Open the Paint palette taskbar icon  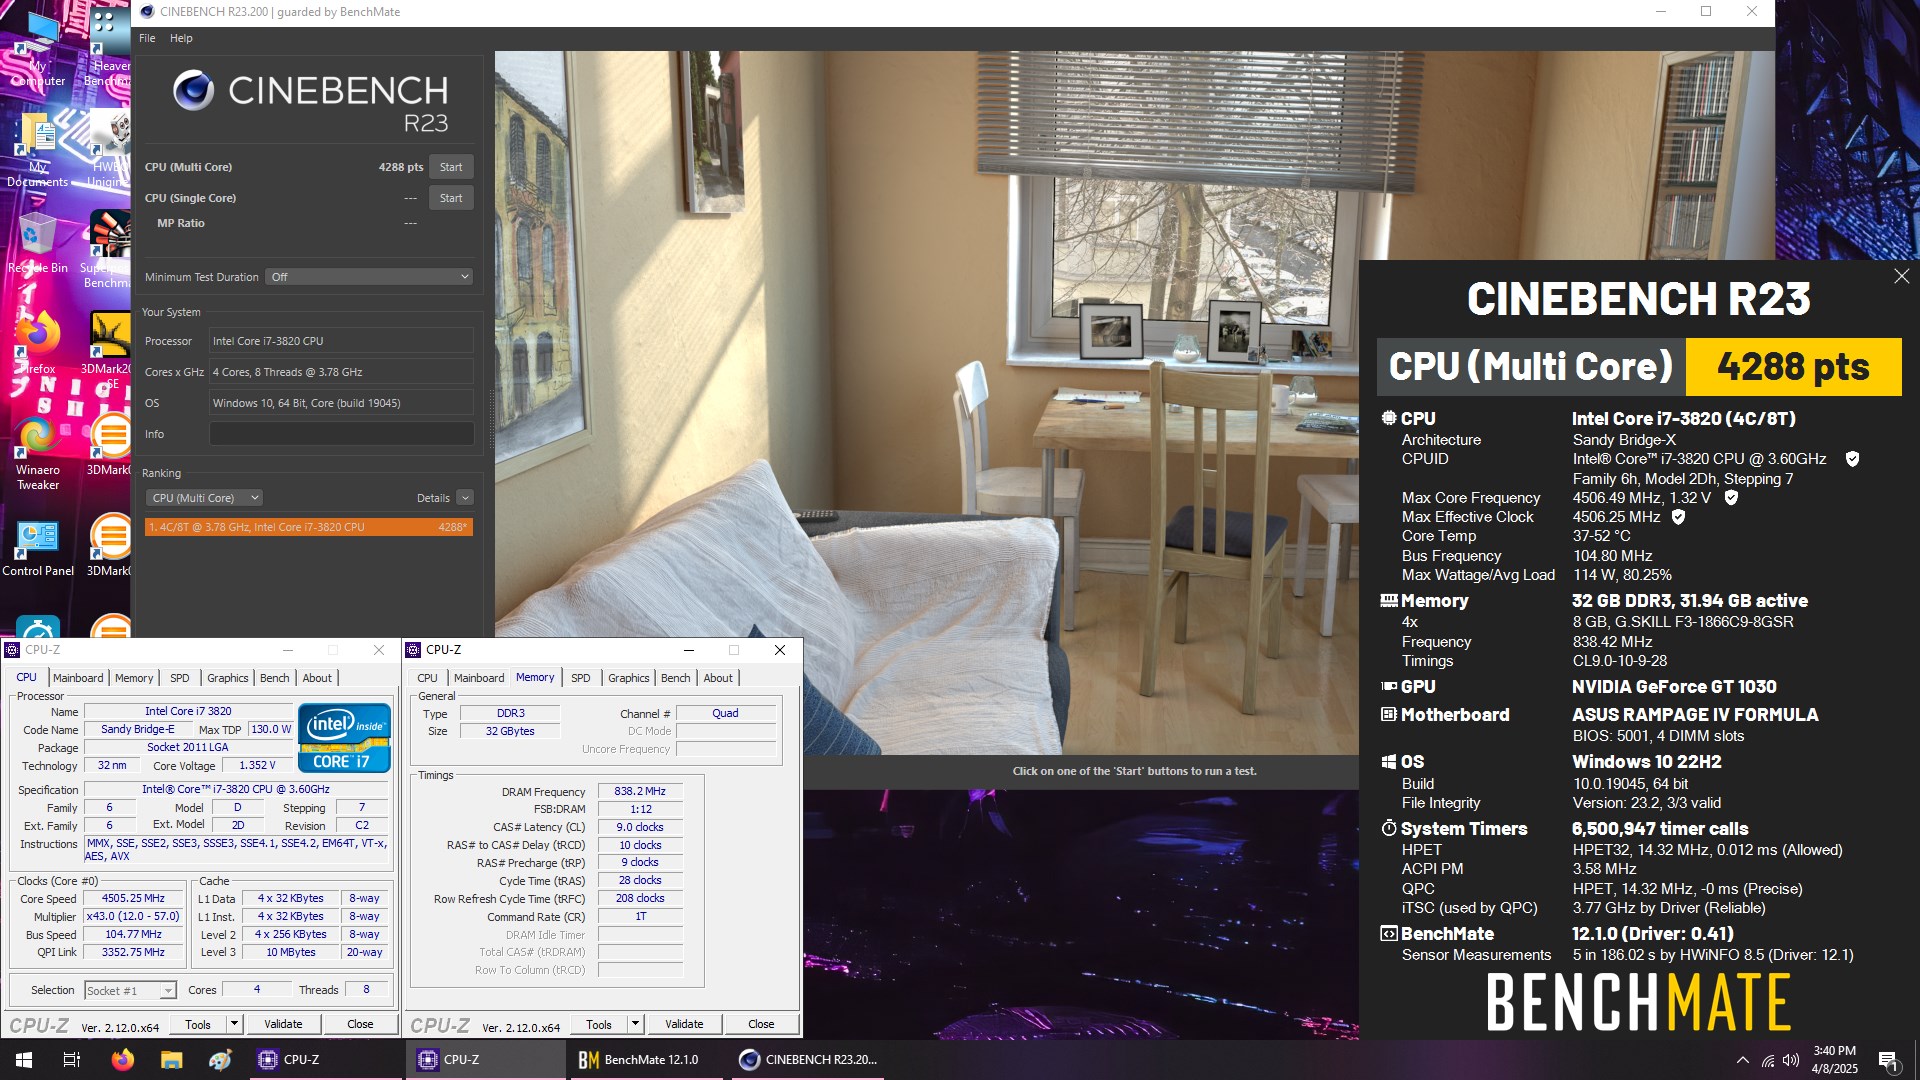click(220, 1060)
